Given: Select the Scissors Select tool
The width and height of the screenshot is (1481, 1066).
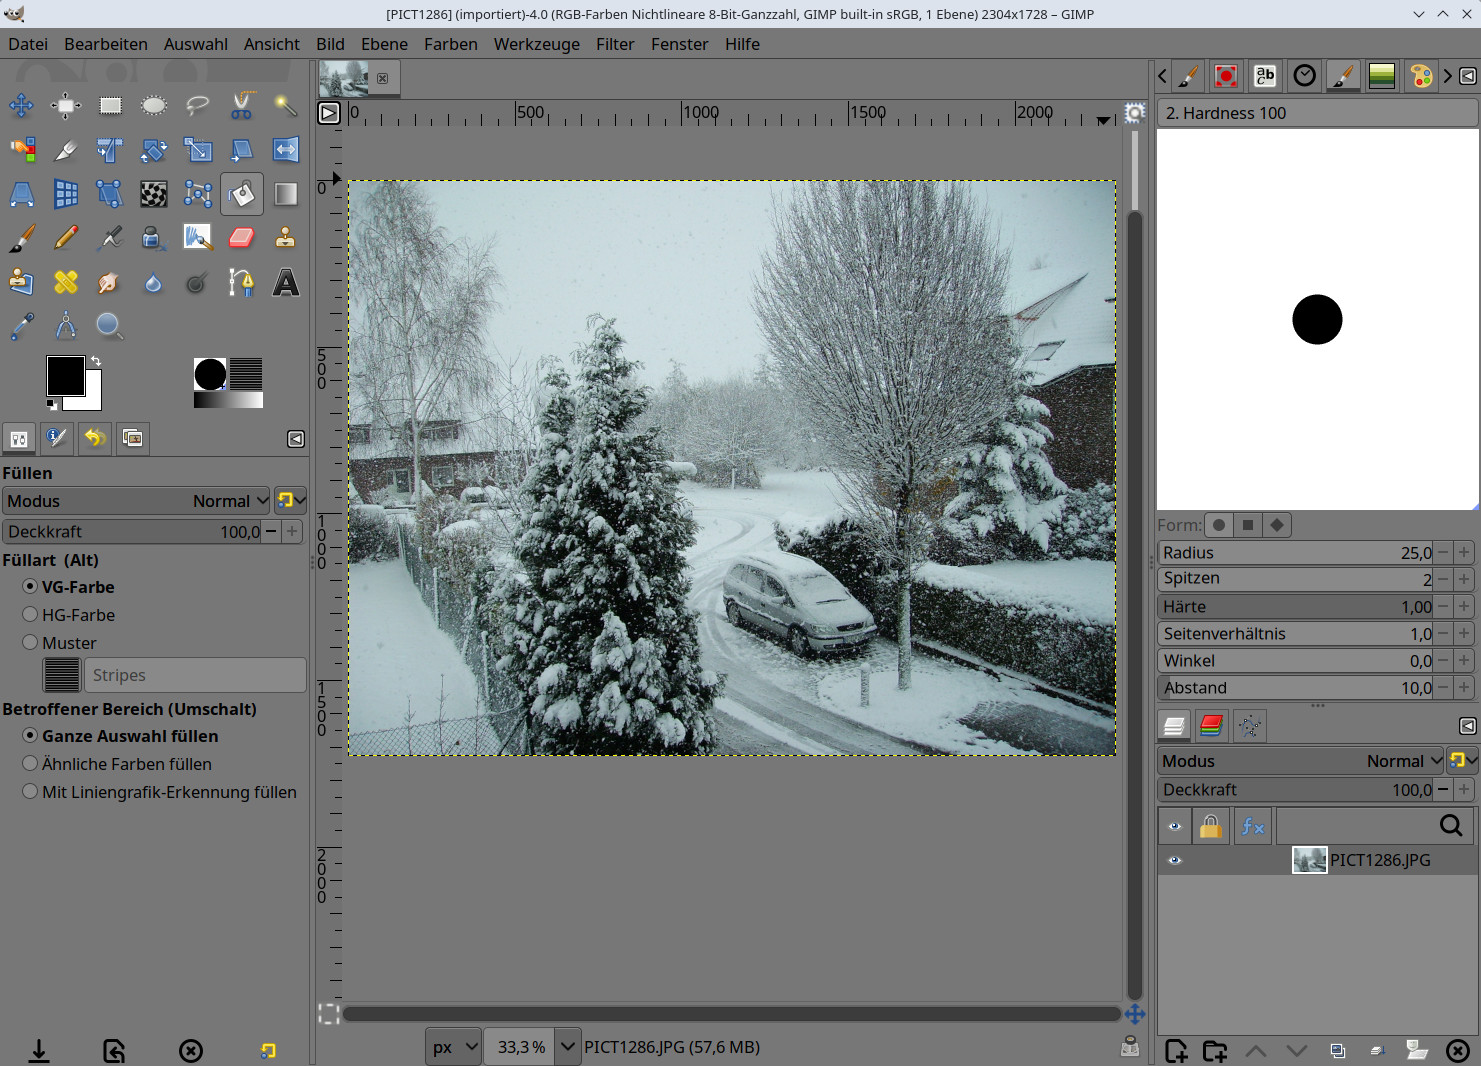Looking at the screenshot, I should 242,105.
